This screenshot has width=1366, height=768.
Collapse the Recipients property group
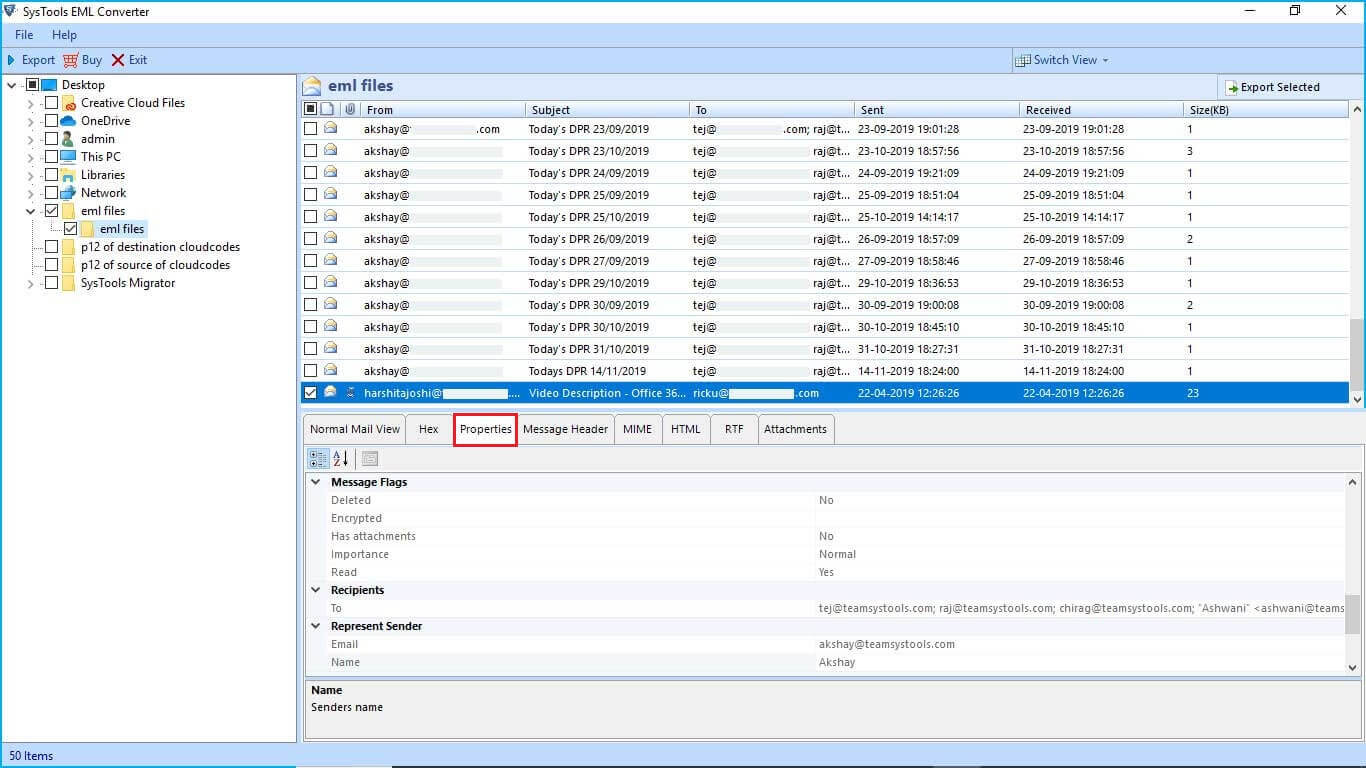[x=316, y=590]
